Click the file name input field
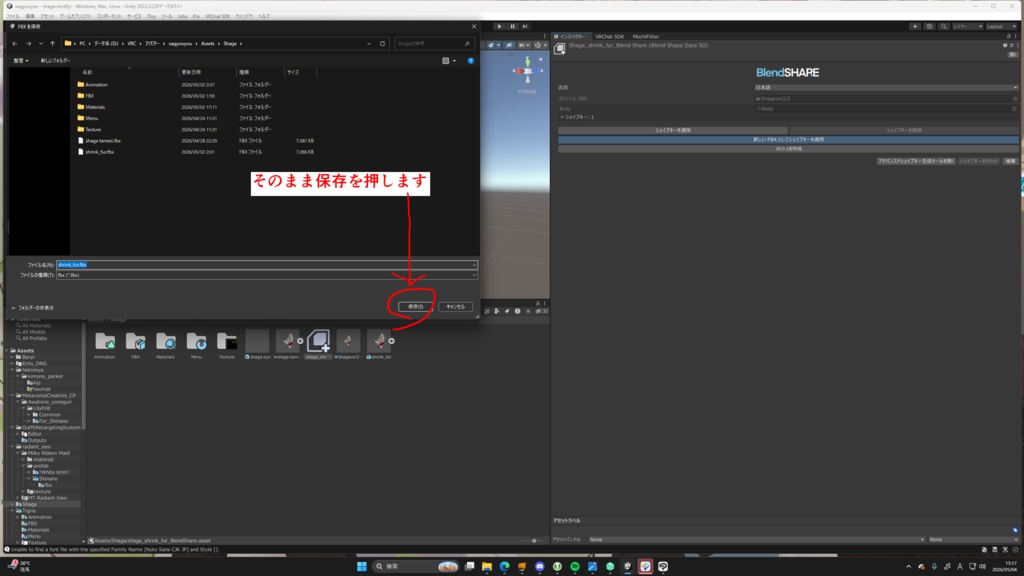Image resolution: width=1024 pixels, height=576 pixels. [x=266, y=265]
